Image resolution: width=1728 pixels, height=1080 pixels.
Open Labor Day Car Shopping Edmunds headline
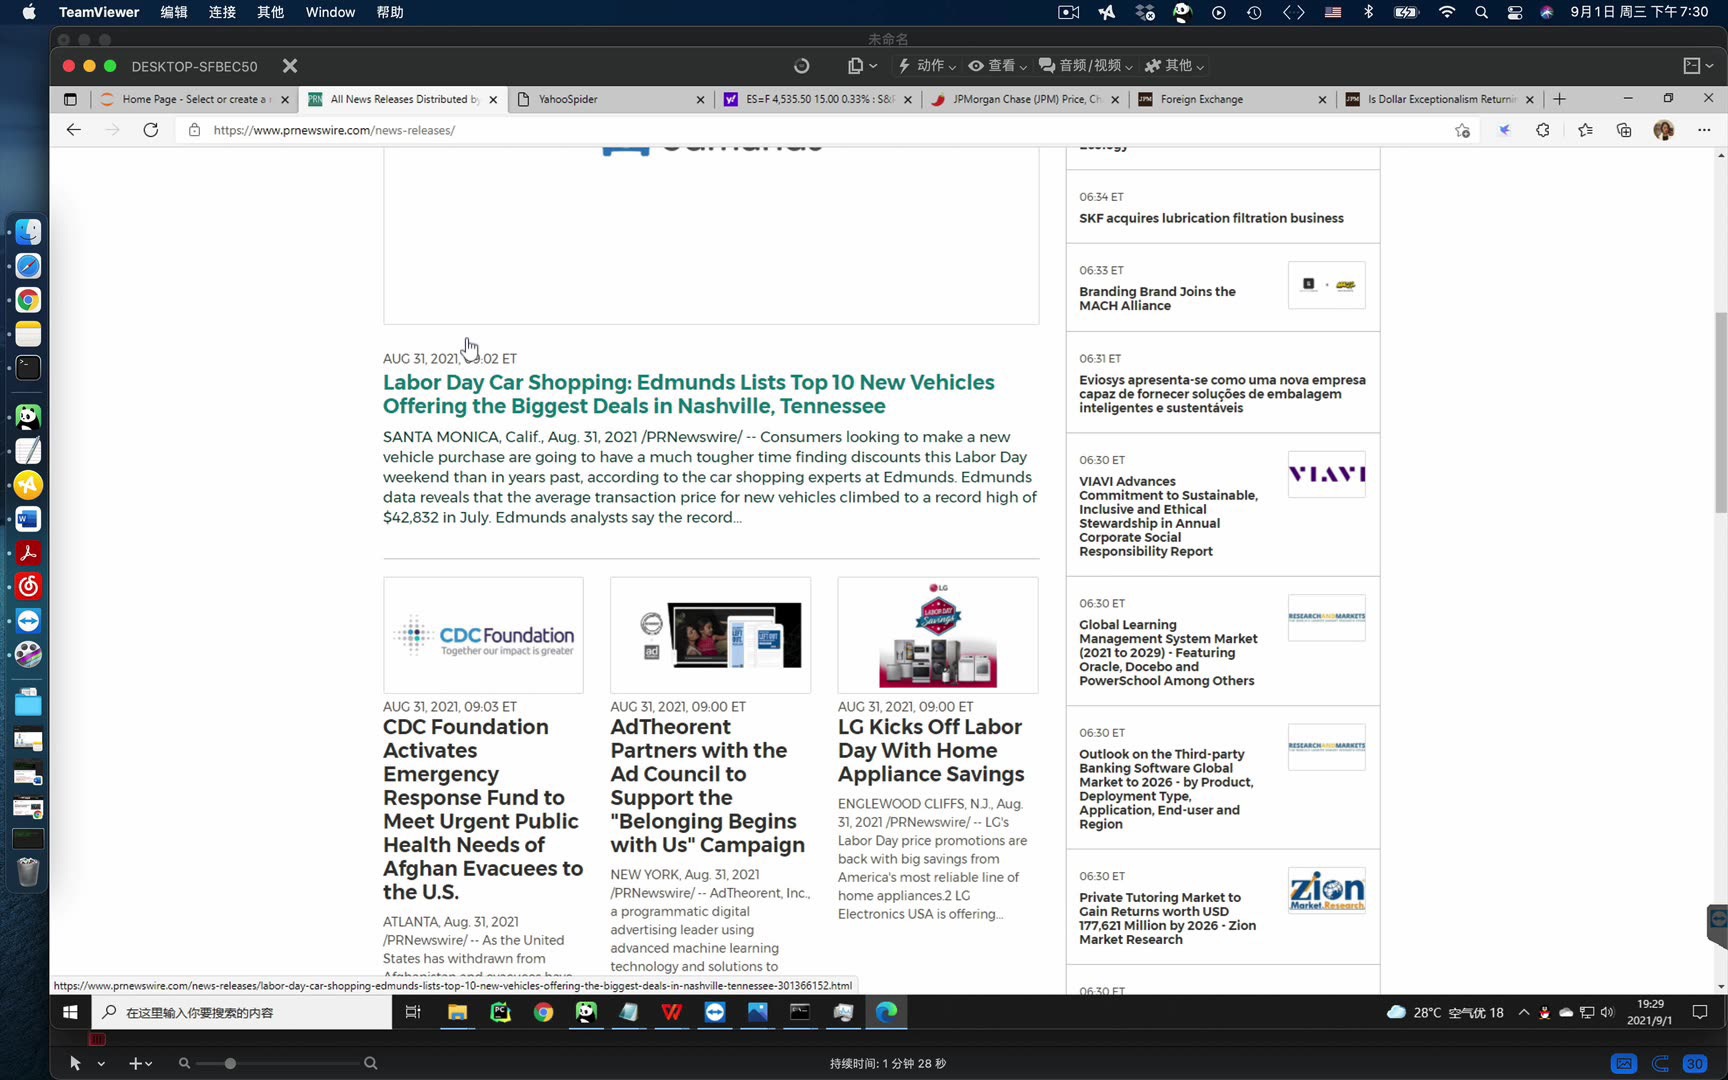click(x=689, y=394)
